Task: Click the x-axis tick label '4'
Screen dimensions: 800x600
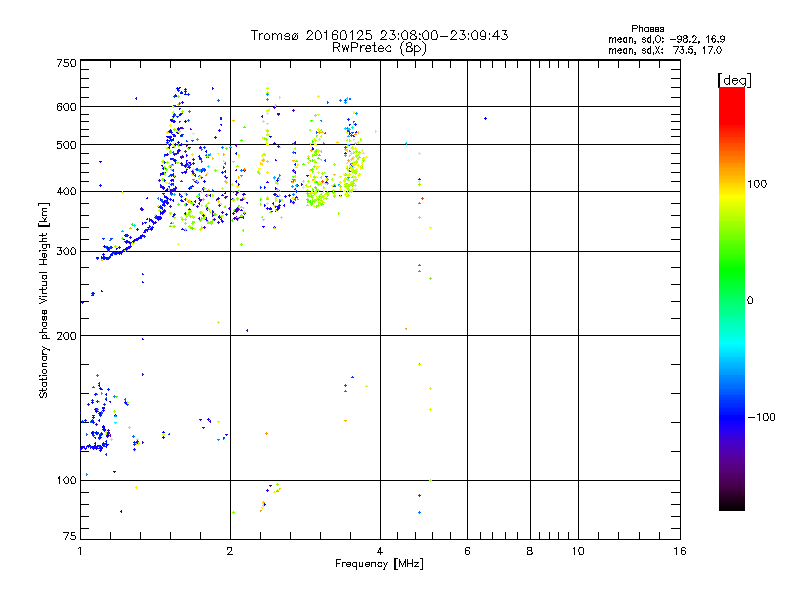Action: (x=380, y=551)
